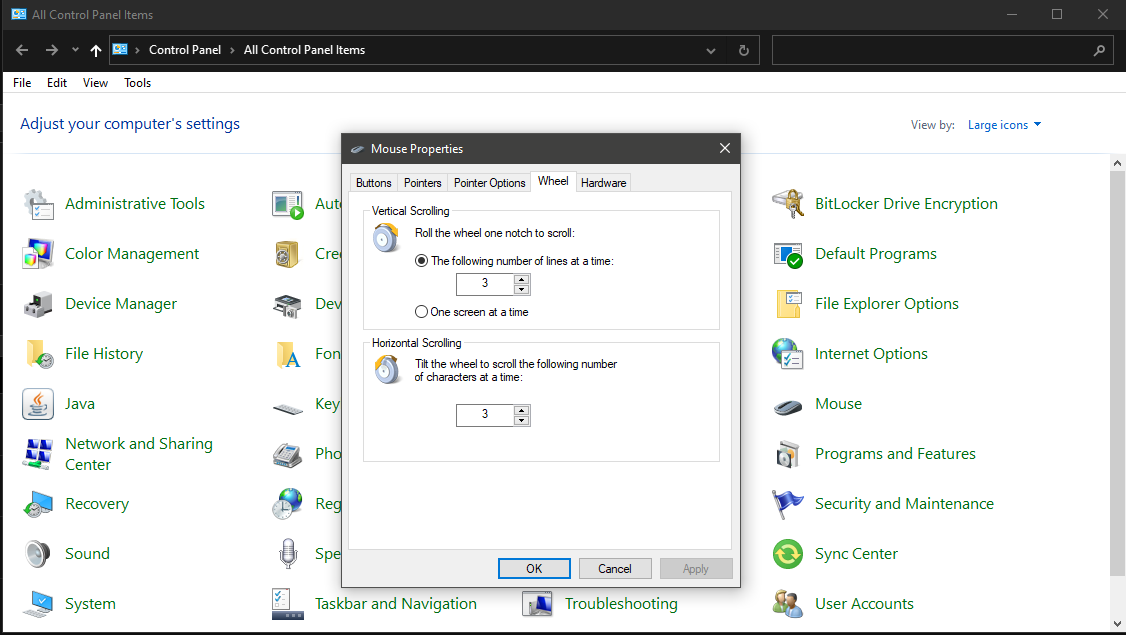
Task: Open Network and Sharing Center icon
Action: click(x=38, y=454)
